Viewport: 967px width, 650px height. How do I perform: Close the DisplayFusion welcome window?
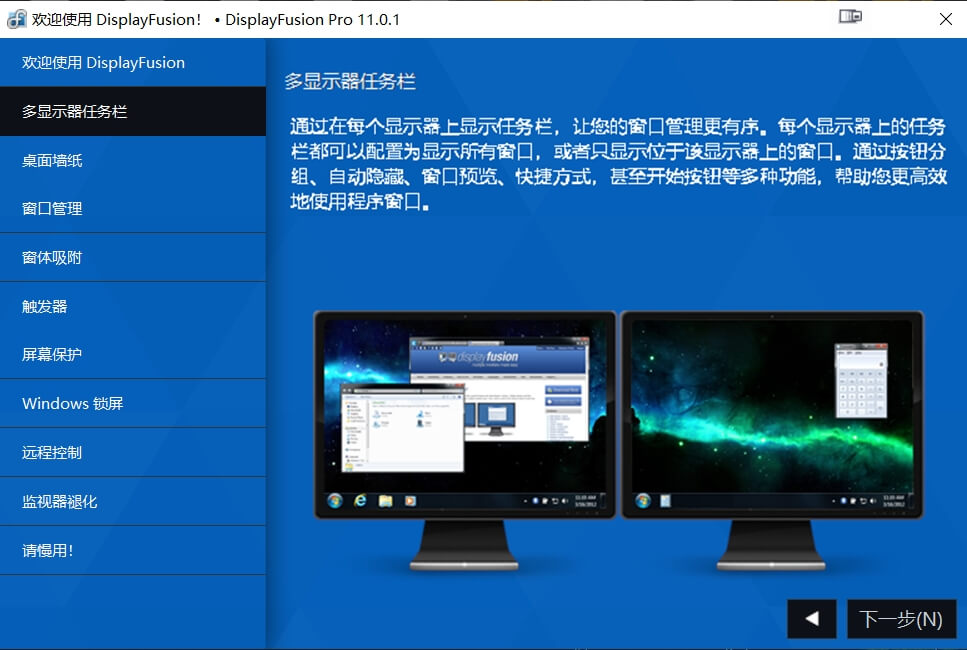[x=945, y=19]
